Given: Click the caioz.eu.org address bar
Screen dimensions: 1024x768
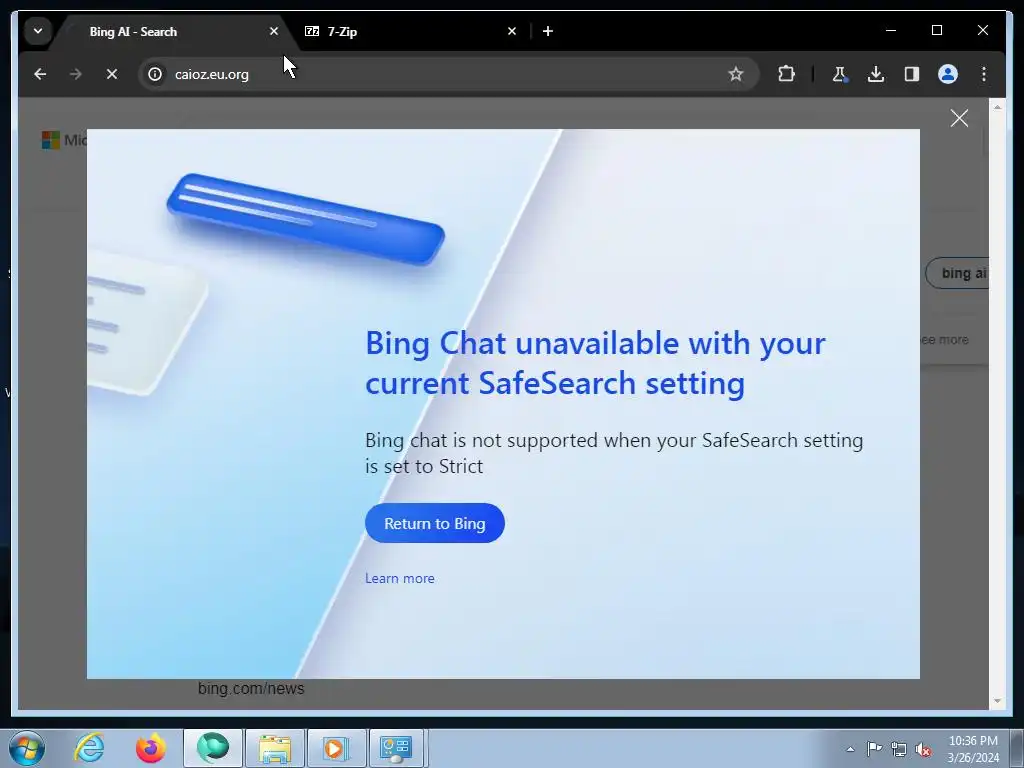Looking at the screenshot, I should pos(448,74).
